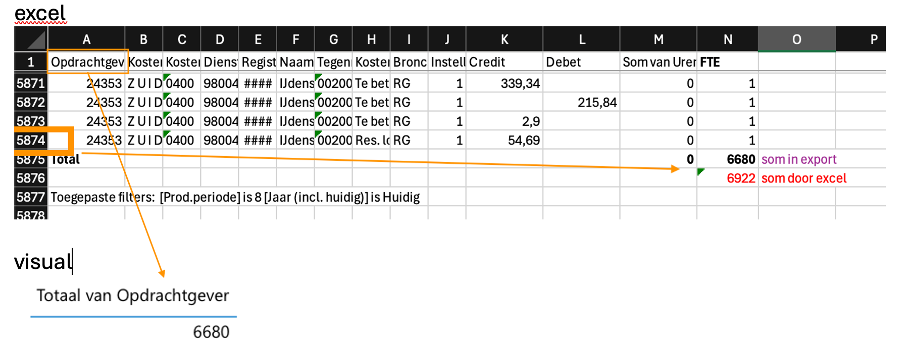Click the Credit header cell

504,61
